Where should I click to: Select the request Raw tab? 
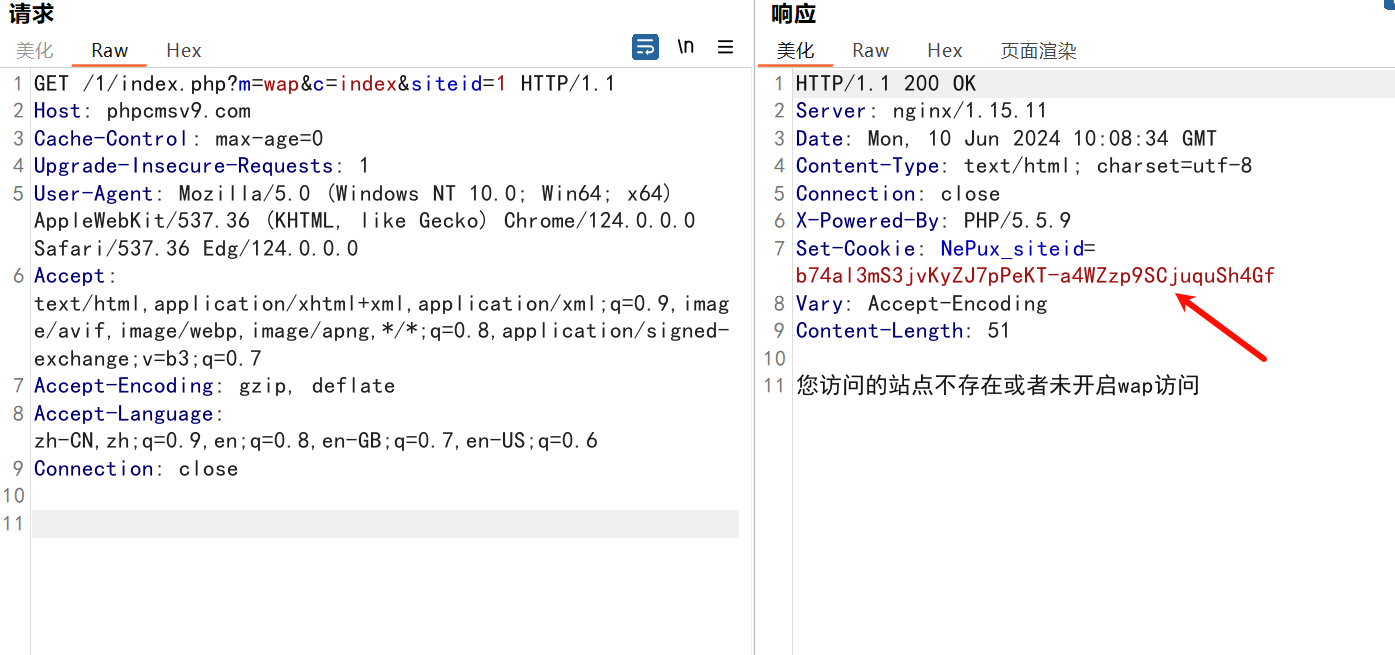tap(109, 50)
